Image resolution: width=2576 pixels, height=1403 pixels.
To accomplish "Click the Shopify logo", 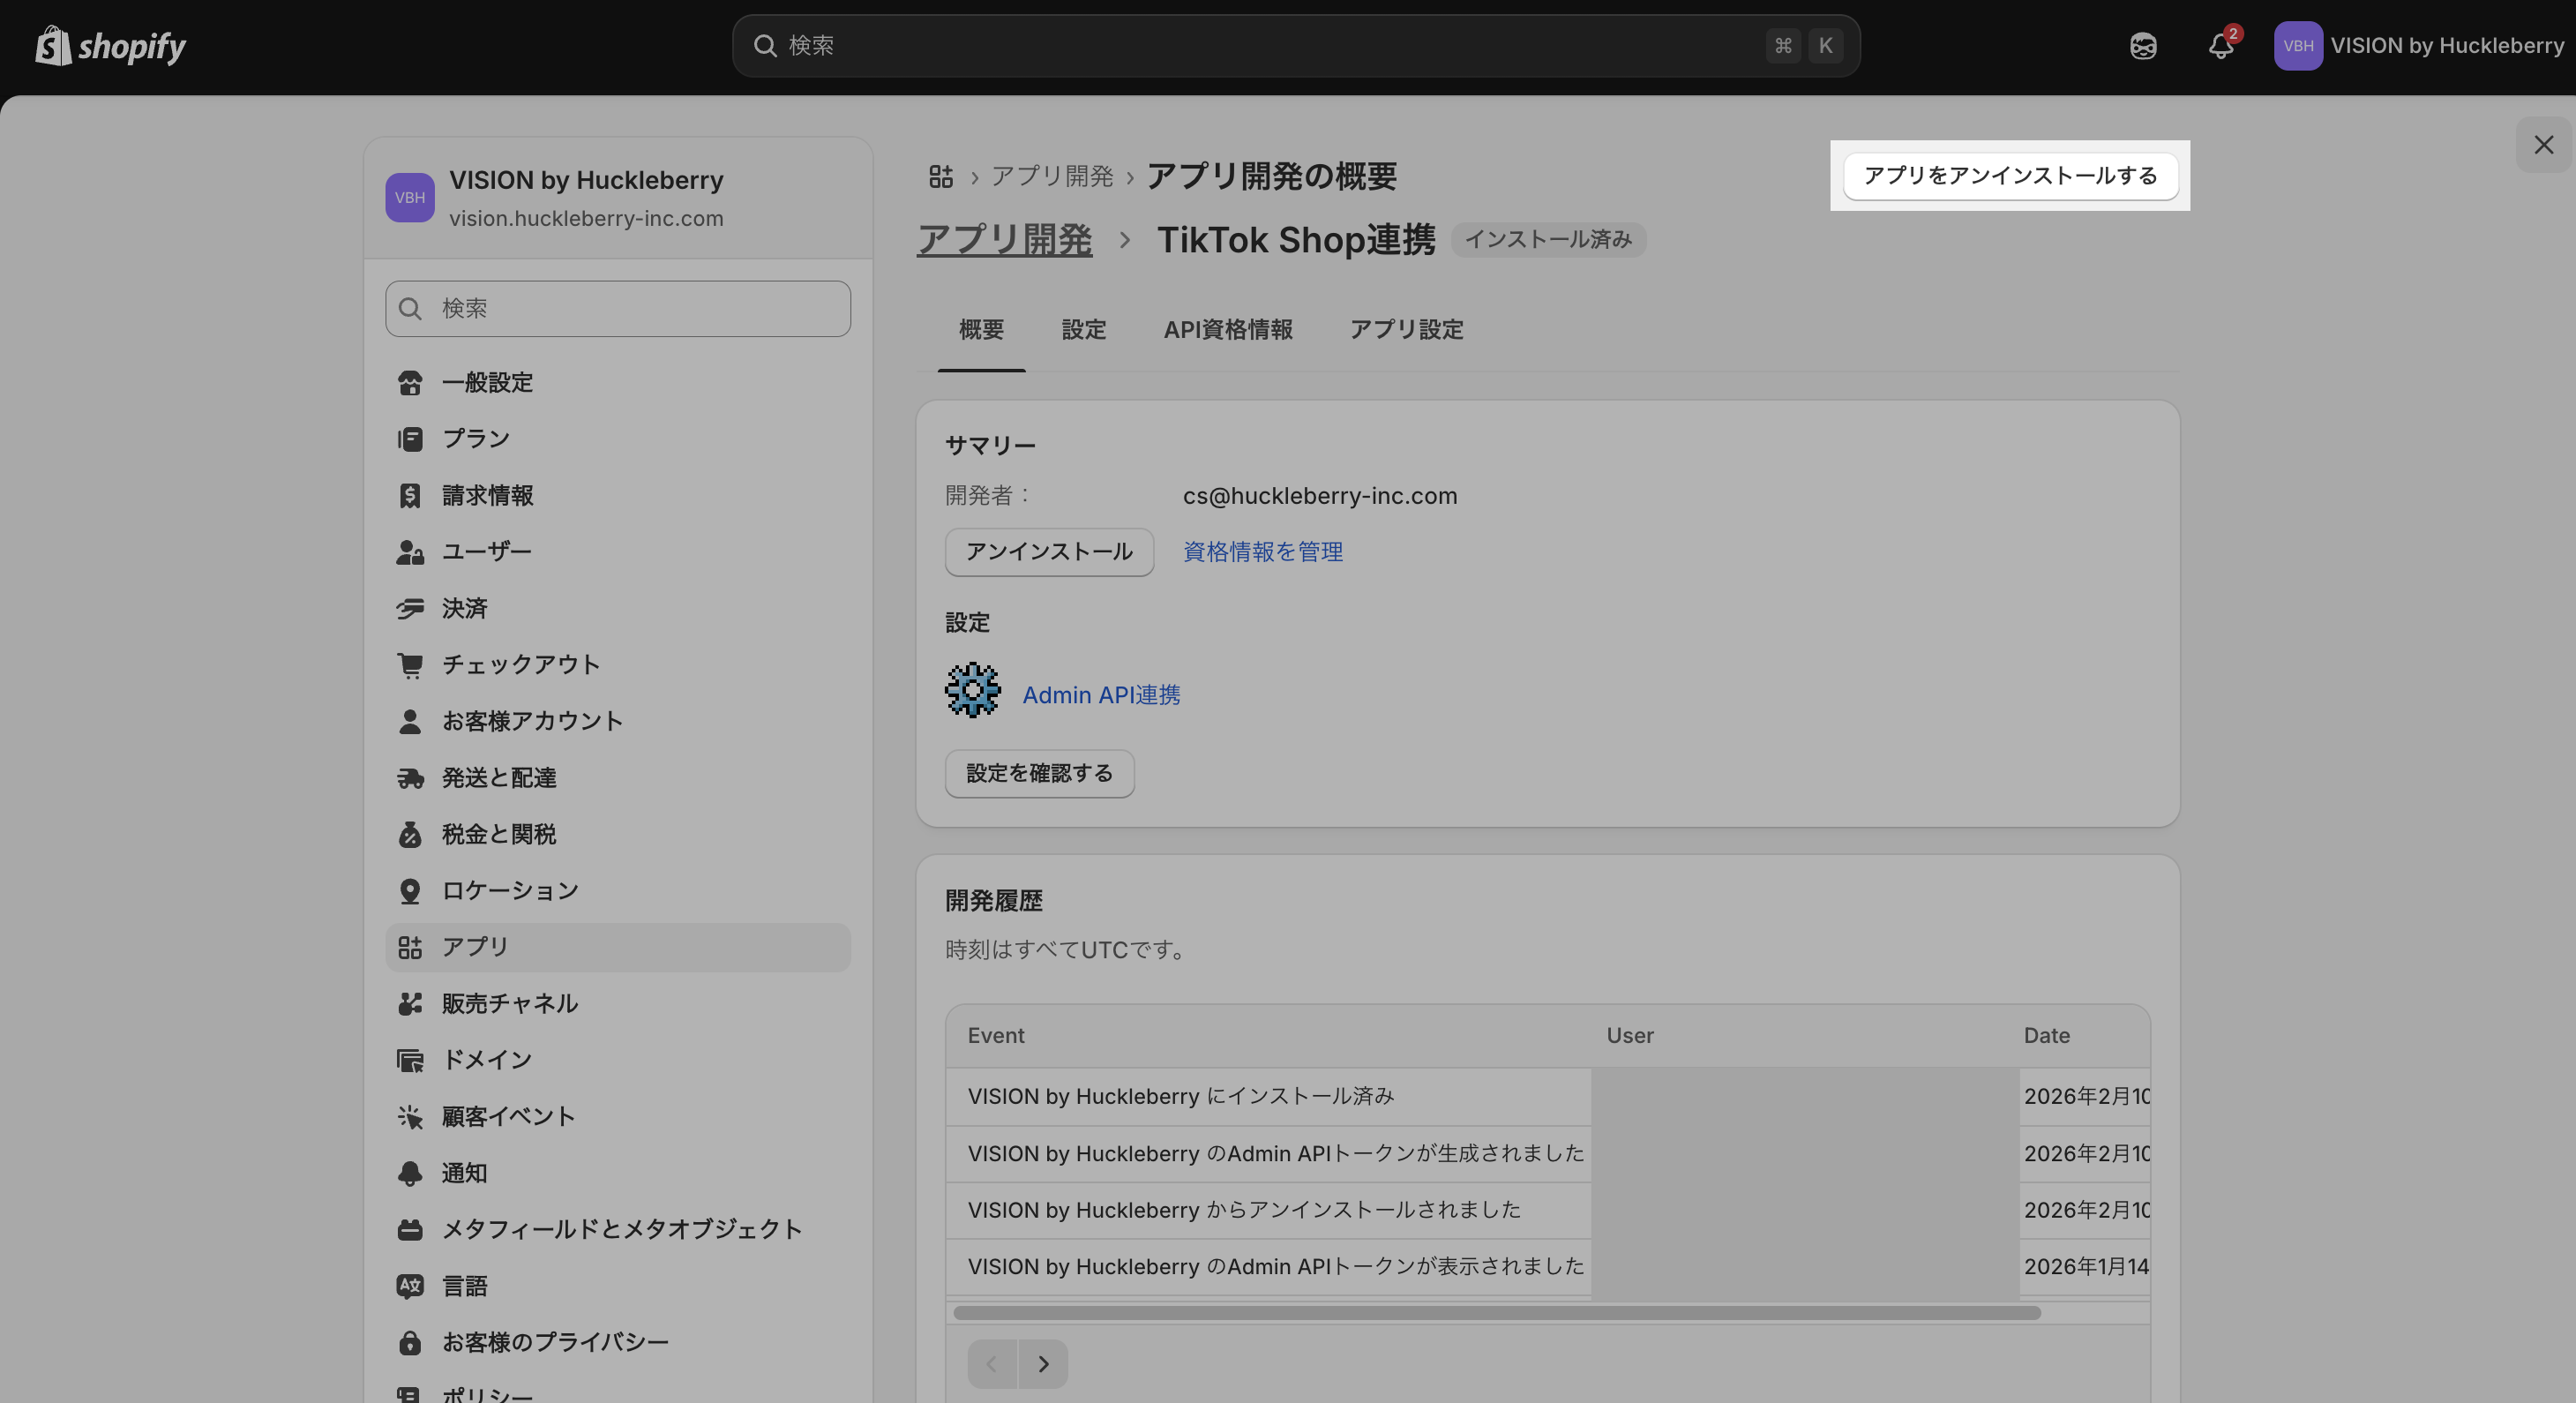I will (x=110, y=46).
